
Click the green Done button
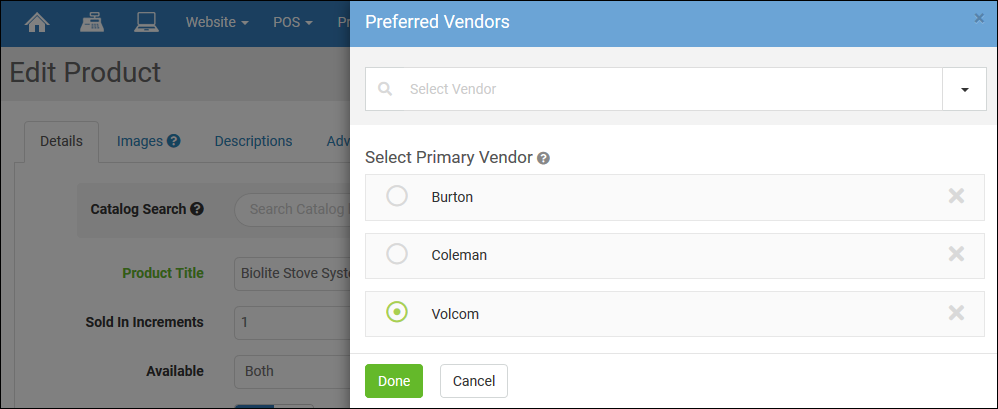pyautogui.click(x=394, y=381)
